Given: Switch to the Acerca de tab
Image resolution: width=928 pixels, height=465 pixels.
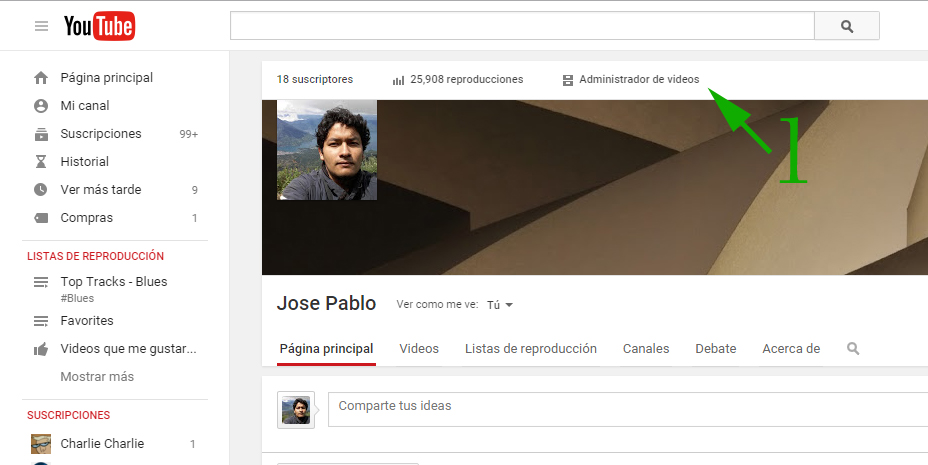Looking at the screenshot, I should (791, 349).
